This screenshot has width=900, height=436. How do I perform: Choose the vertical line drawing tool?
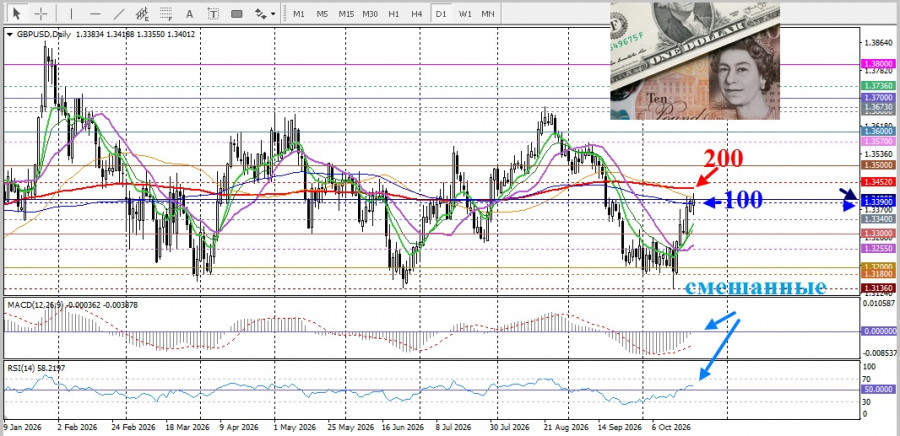point(71,13)
